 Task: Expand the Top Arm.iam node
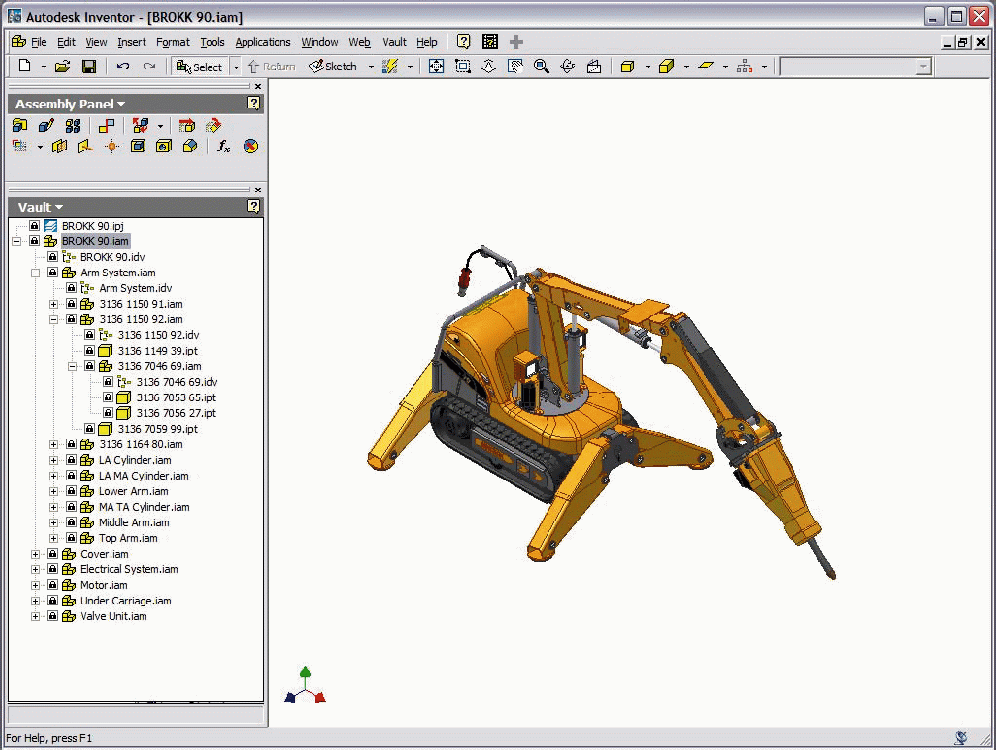[54, 539]
